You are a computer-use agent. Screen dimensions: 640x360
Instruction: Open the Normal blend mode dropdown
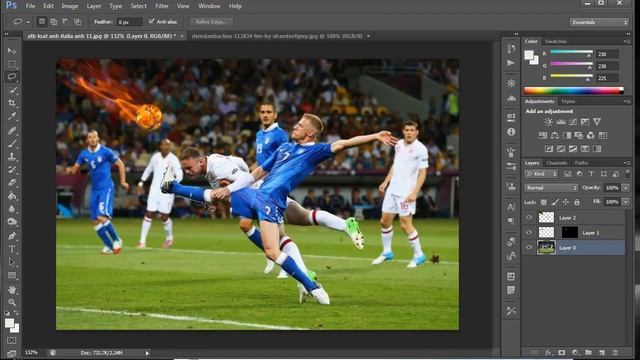(x=551, y=188)
